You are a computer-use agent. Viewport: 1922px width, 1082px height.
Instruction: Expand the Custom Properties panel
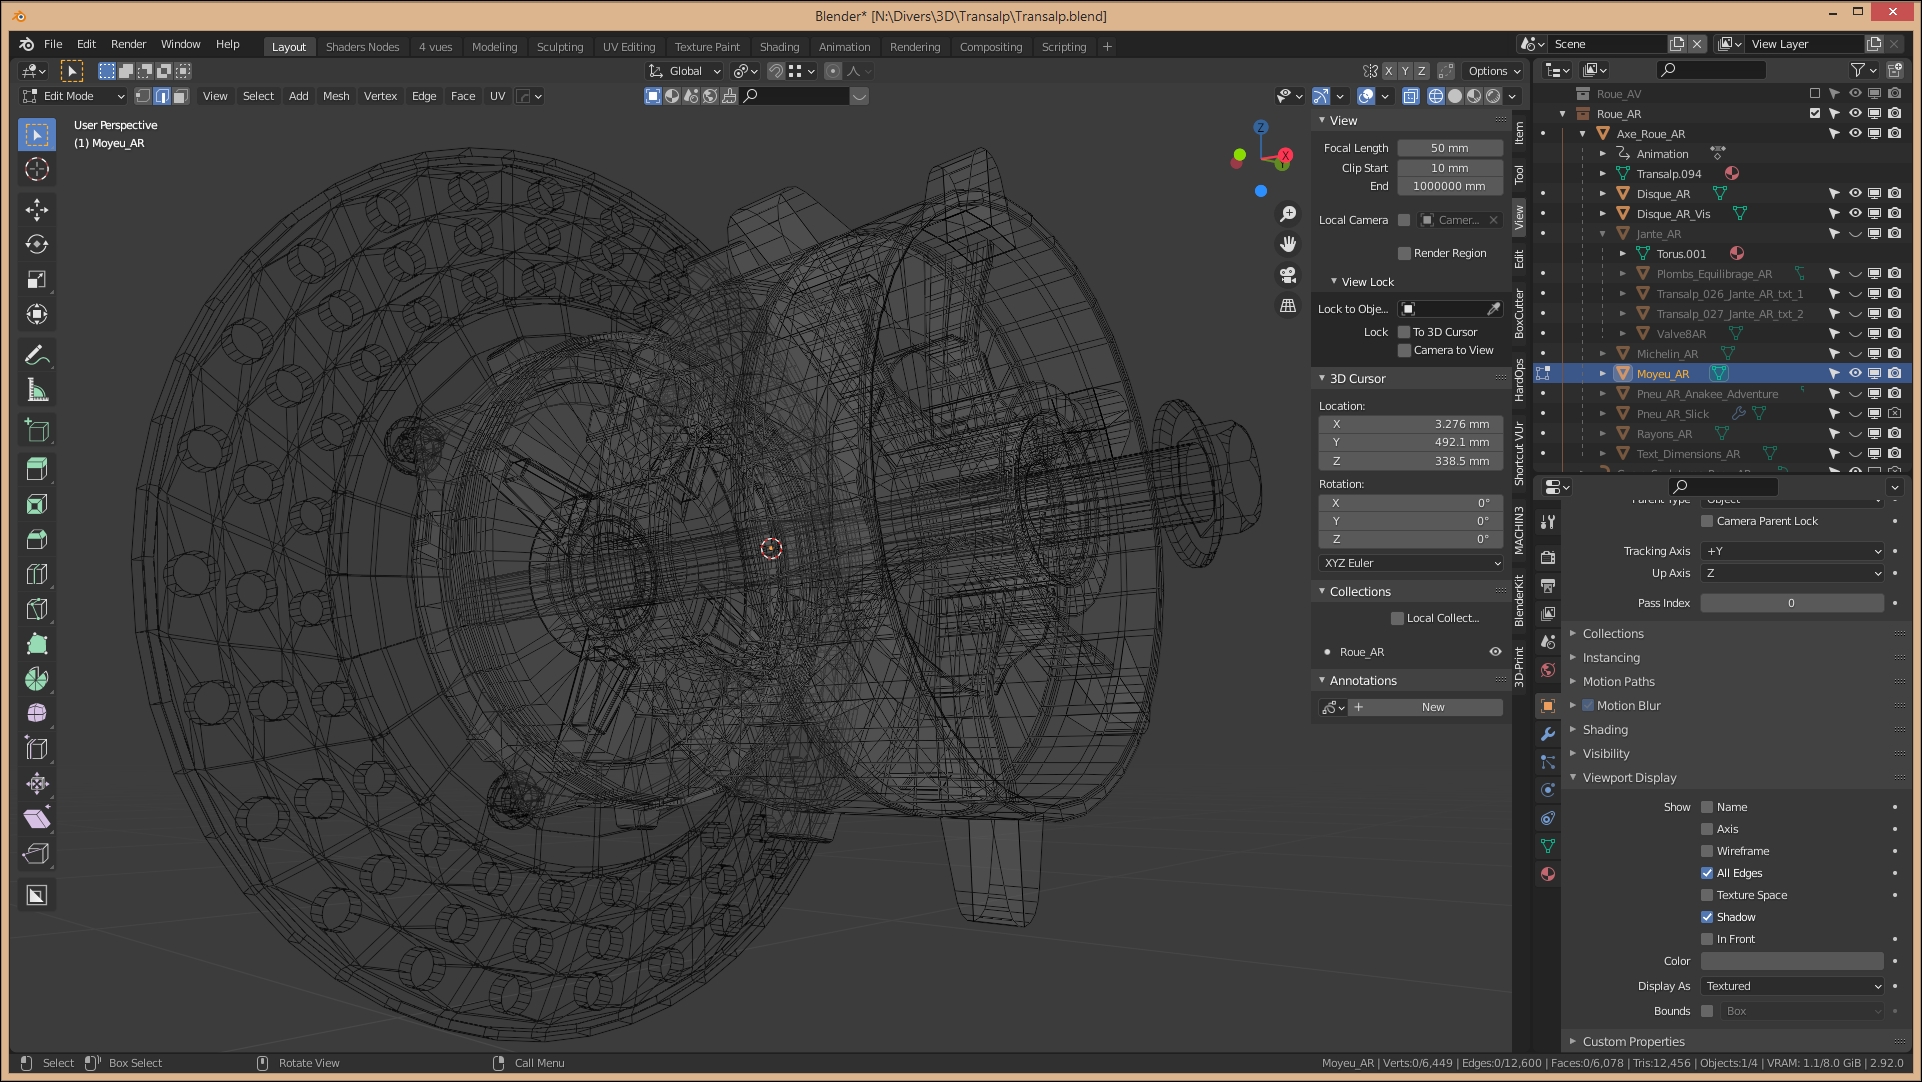pos(1633,1041)
